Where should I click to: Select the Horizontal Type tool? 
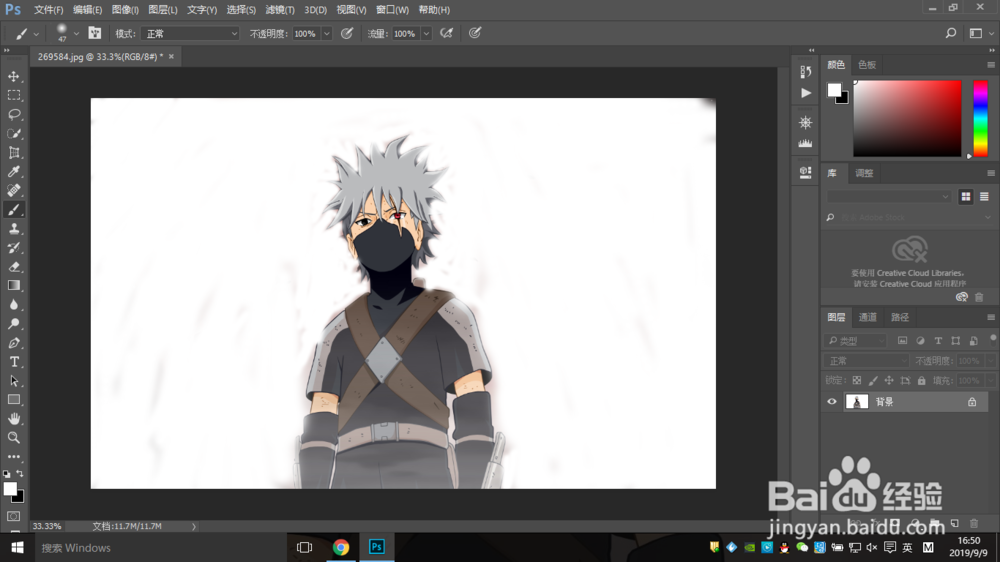pos(14,362)
